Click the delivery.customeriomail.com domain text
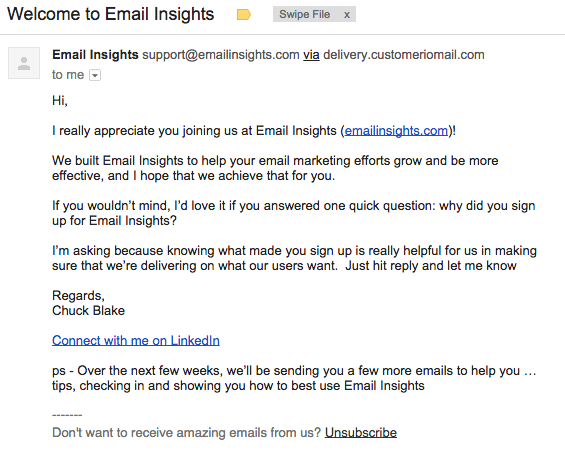 point(404,55)
